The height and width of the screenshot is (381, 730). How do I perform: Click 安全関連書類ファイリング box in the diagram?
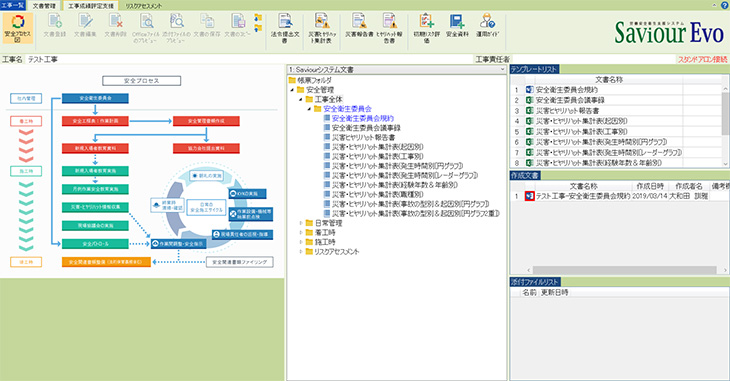click(239, 262)
